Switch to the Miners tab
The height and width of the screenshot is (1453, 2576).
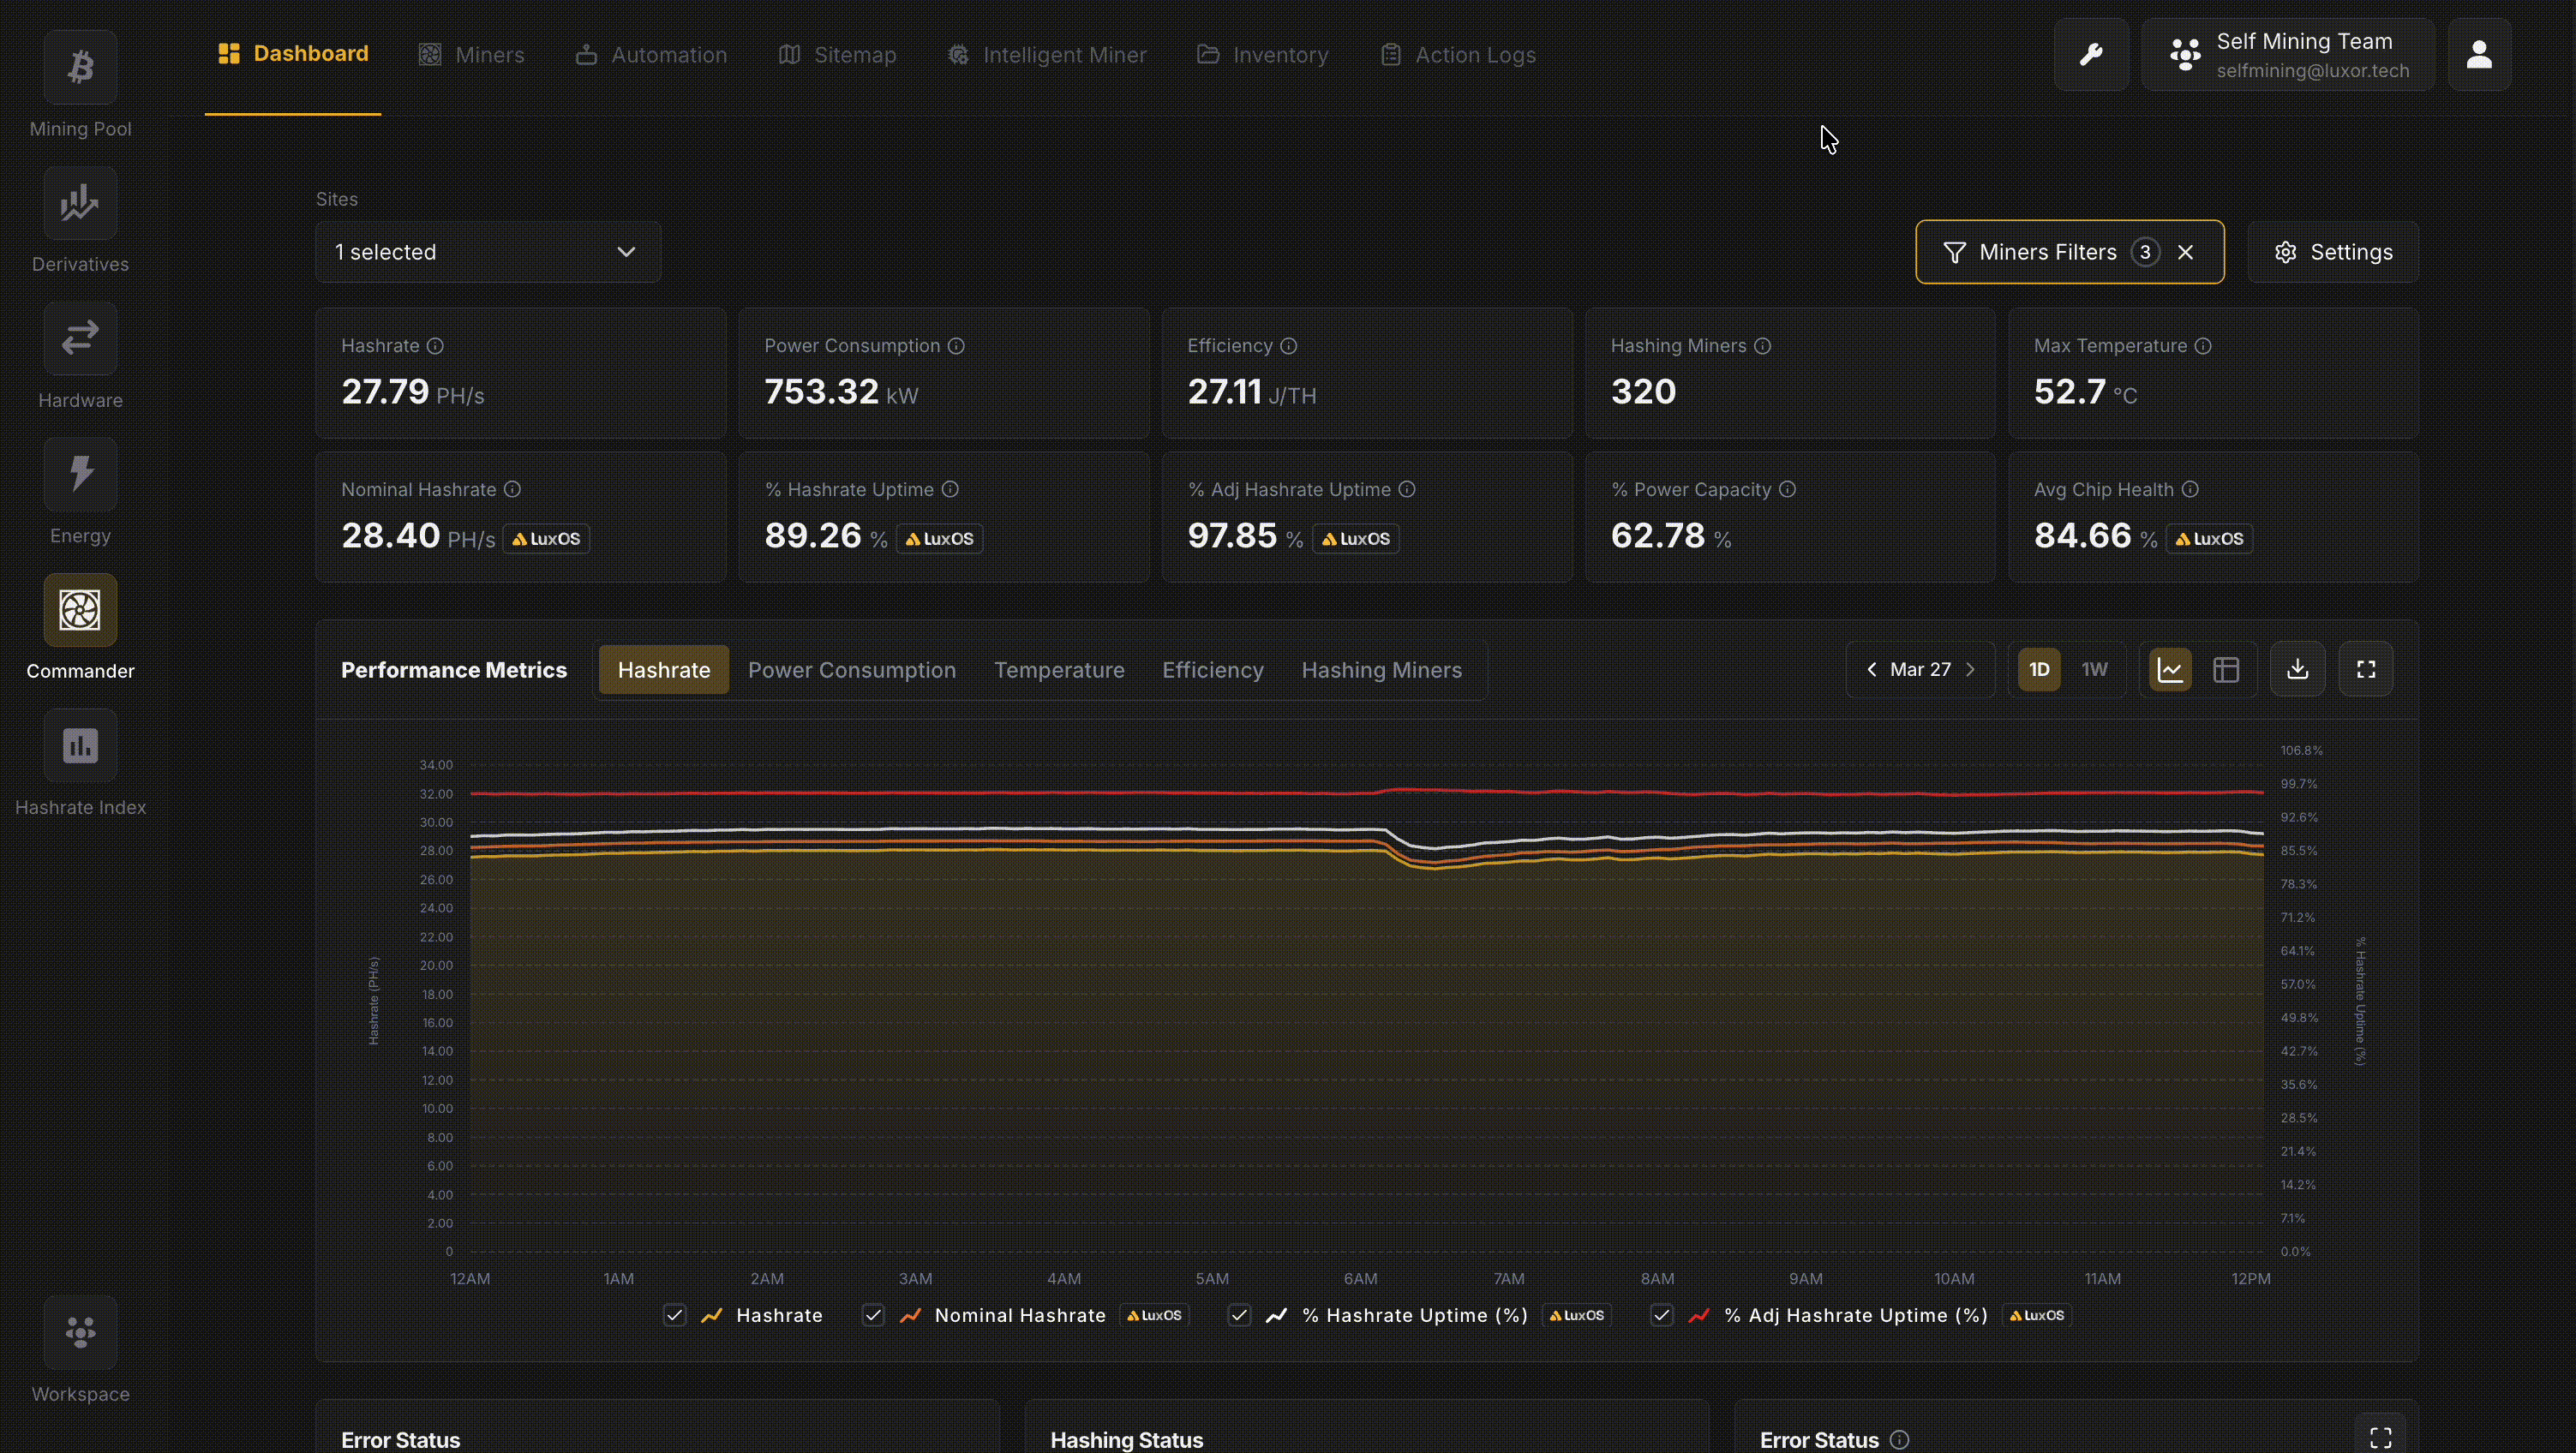pyautogui.click(x=491, y=54)
